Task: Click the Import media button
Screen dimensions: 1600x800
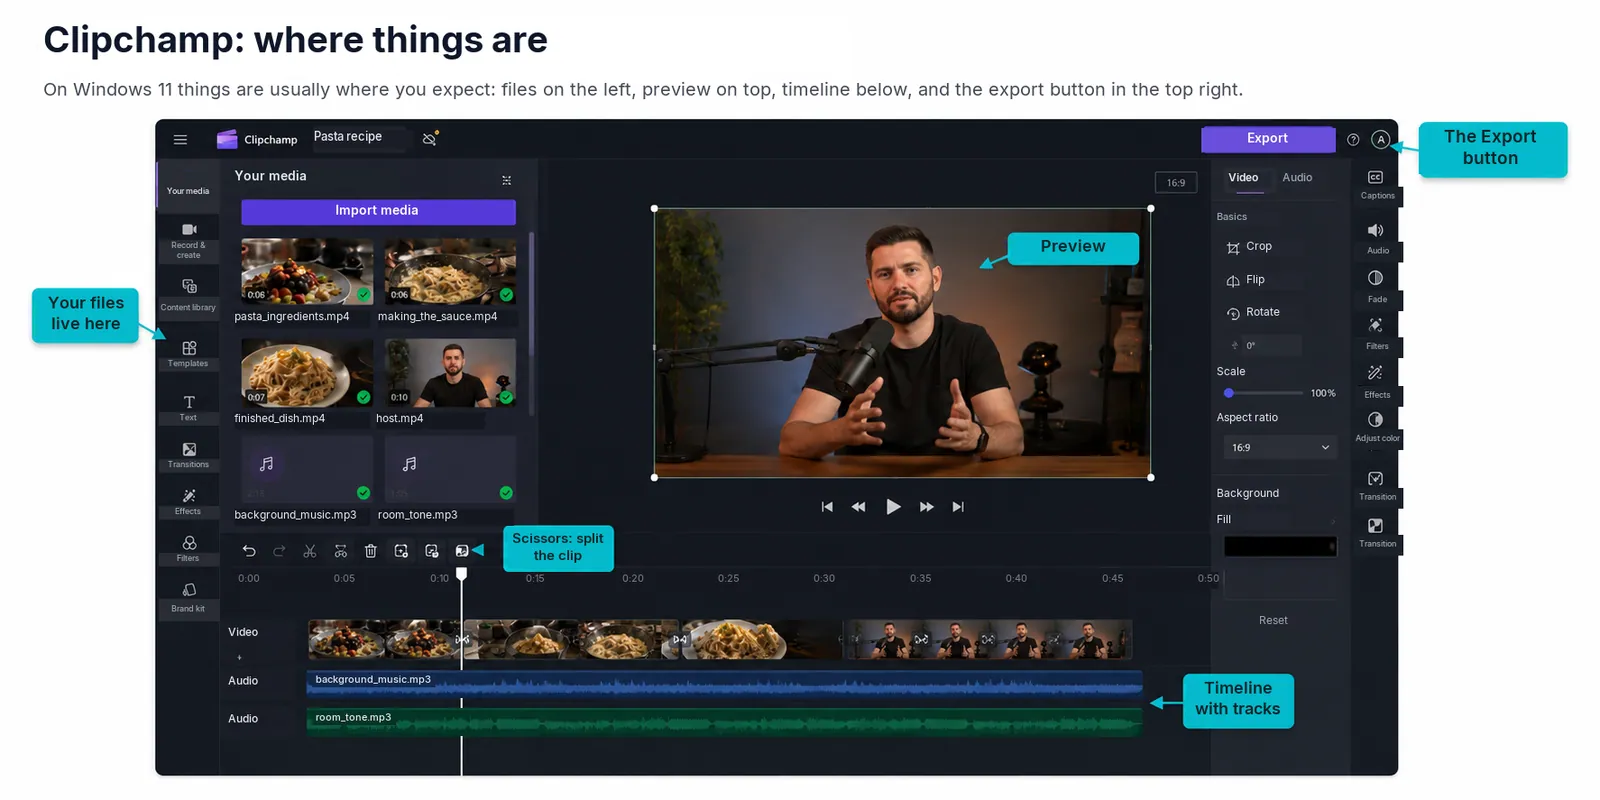Action: [x=378, y=211]
